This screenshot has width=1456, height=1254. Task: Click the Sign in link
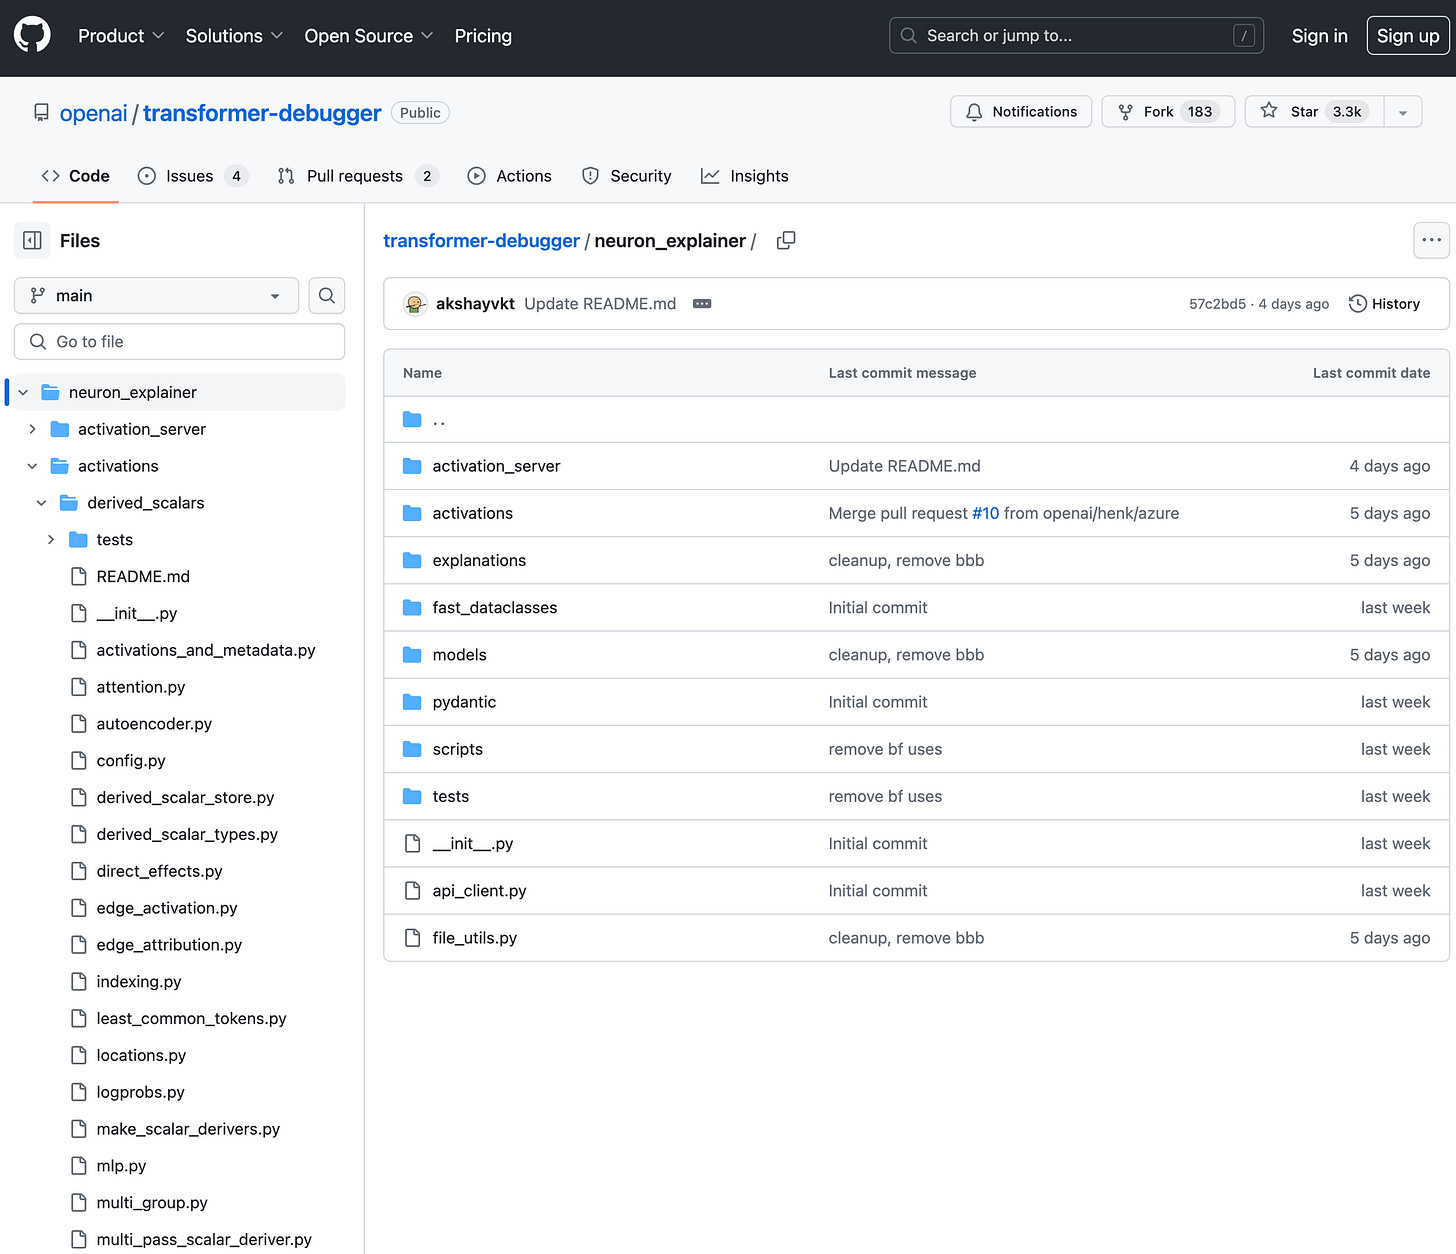tap(1319, 36)
